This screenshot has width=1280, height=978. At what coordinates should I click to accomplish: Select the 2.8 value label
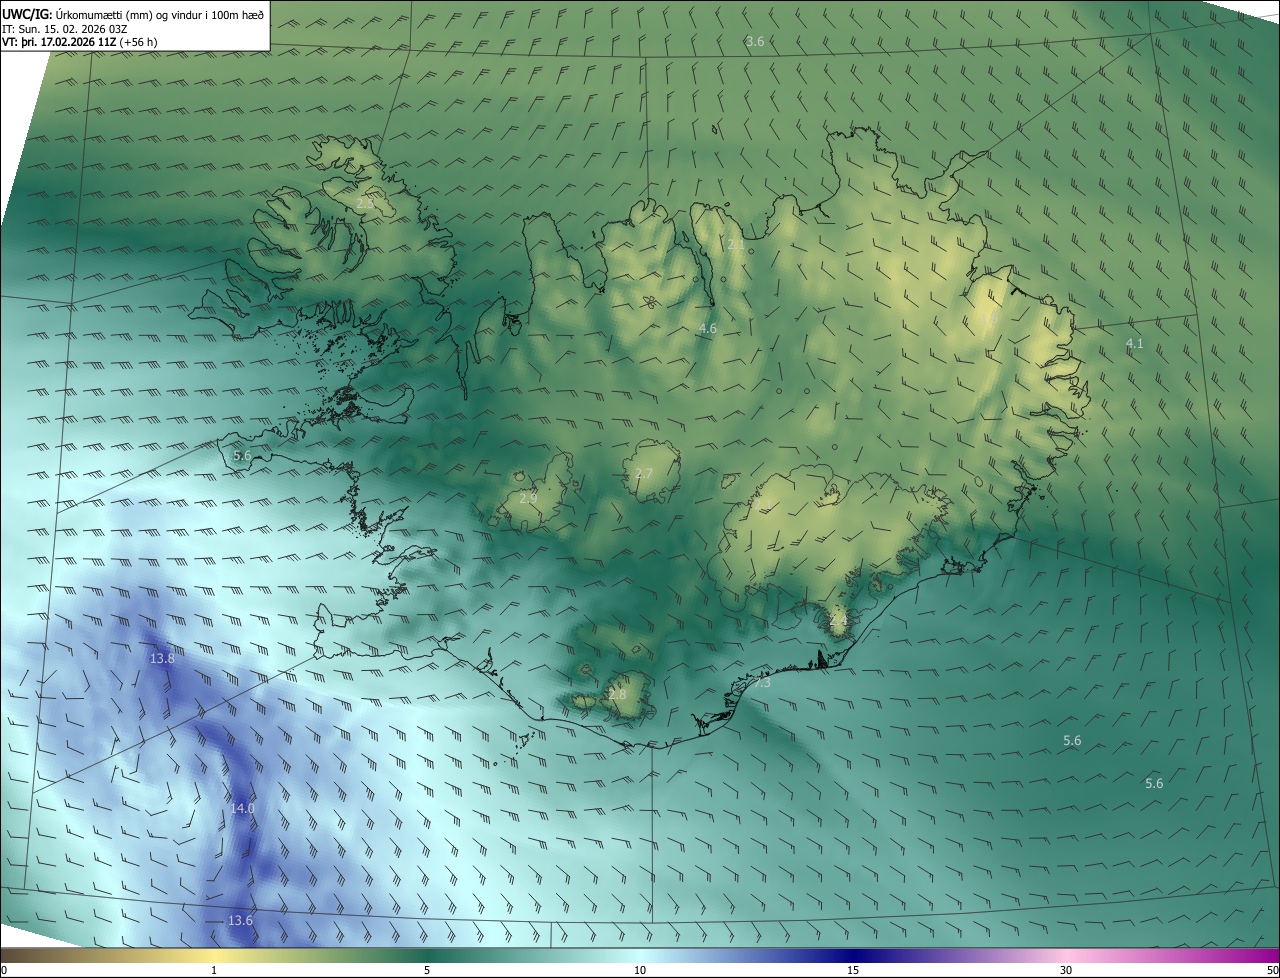617,694
